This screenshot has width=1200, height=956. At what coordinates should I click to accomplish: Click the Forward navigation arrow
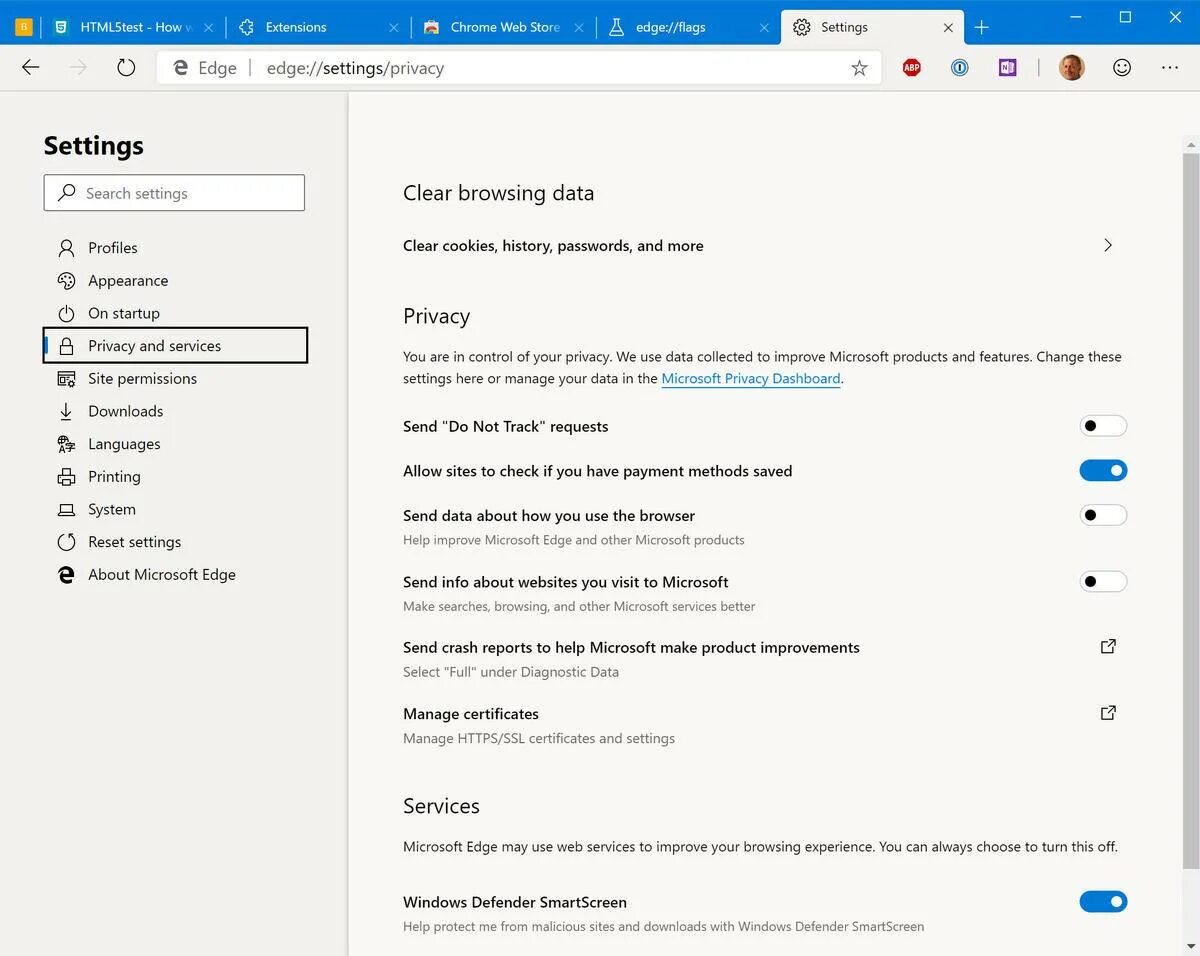(x=79, y=67)
